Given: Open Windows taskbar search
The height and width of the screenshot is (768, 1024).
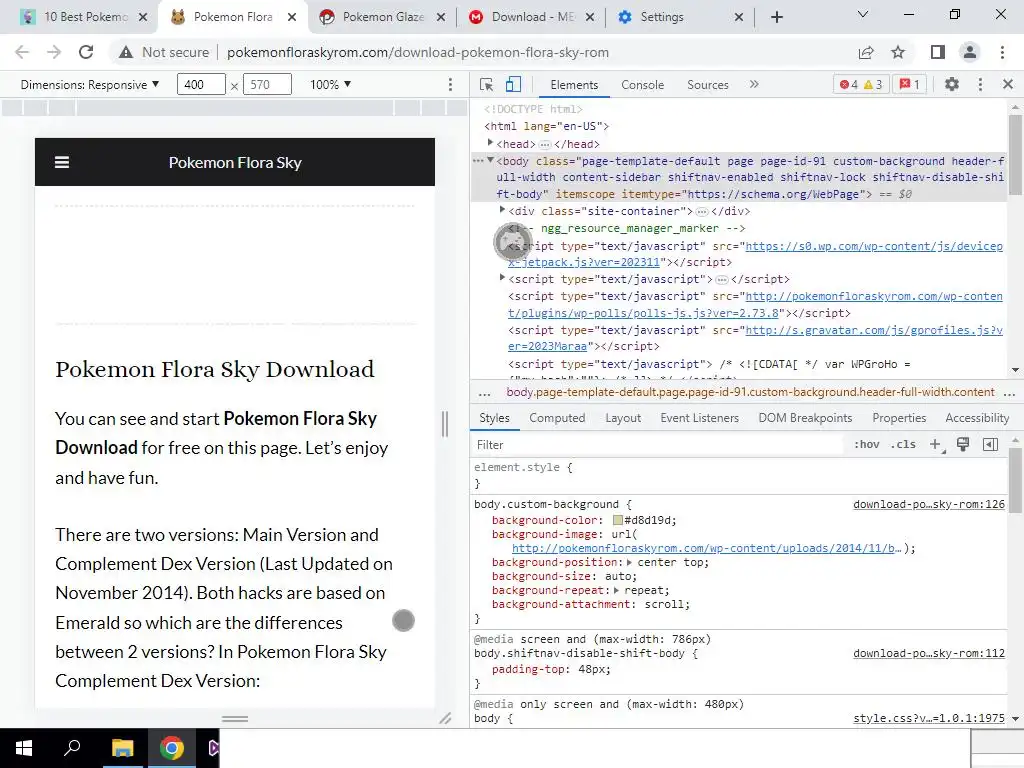Looking at the screenshot, I should 72,748.
